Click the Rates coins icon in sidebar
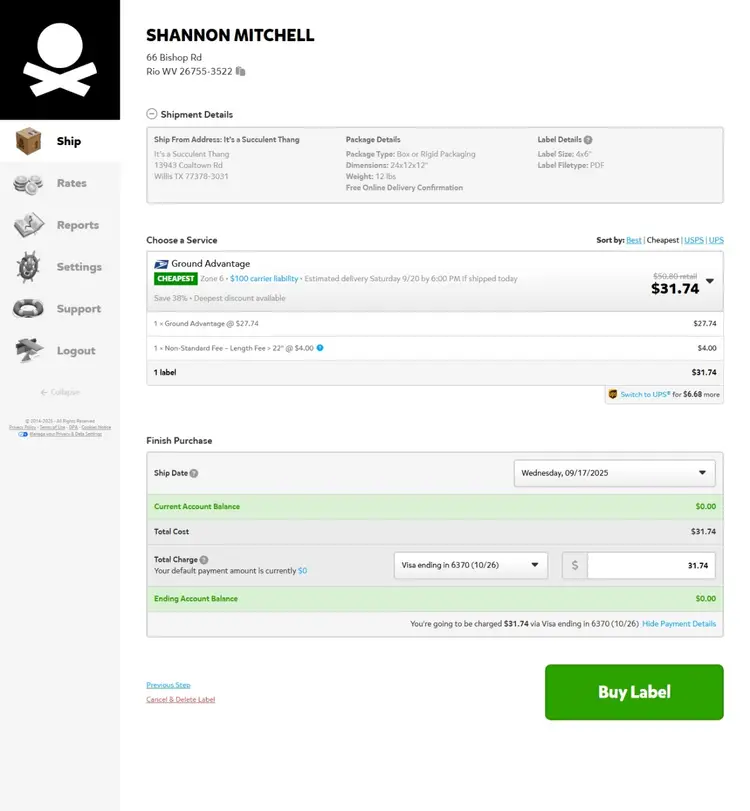This screenshot has width=750, height=811. pyautogui.click(x=29, y=184)
